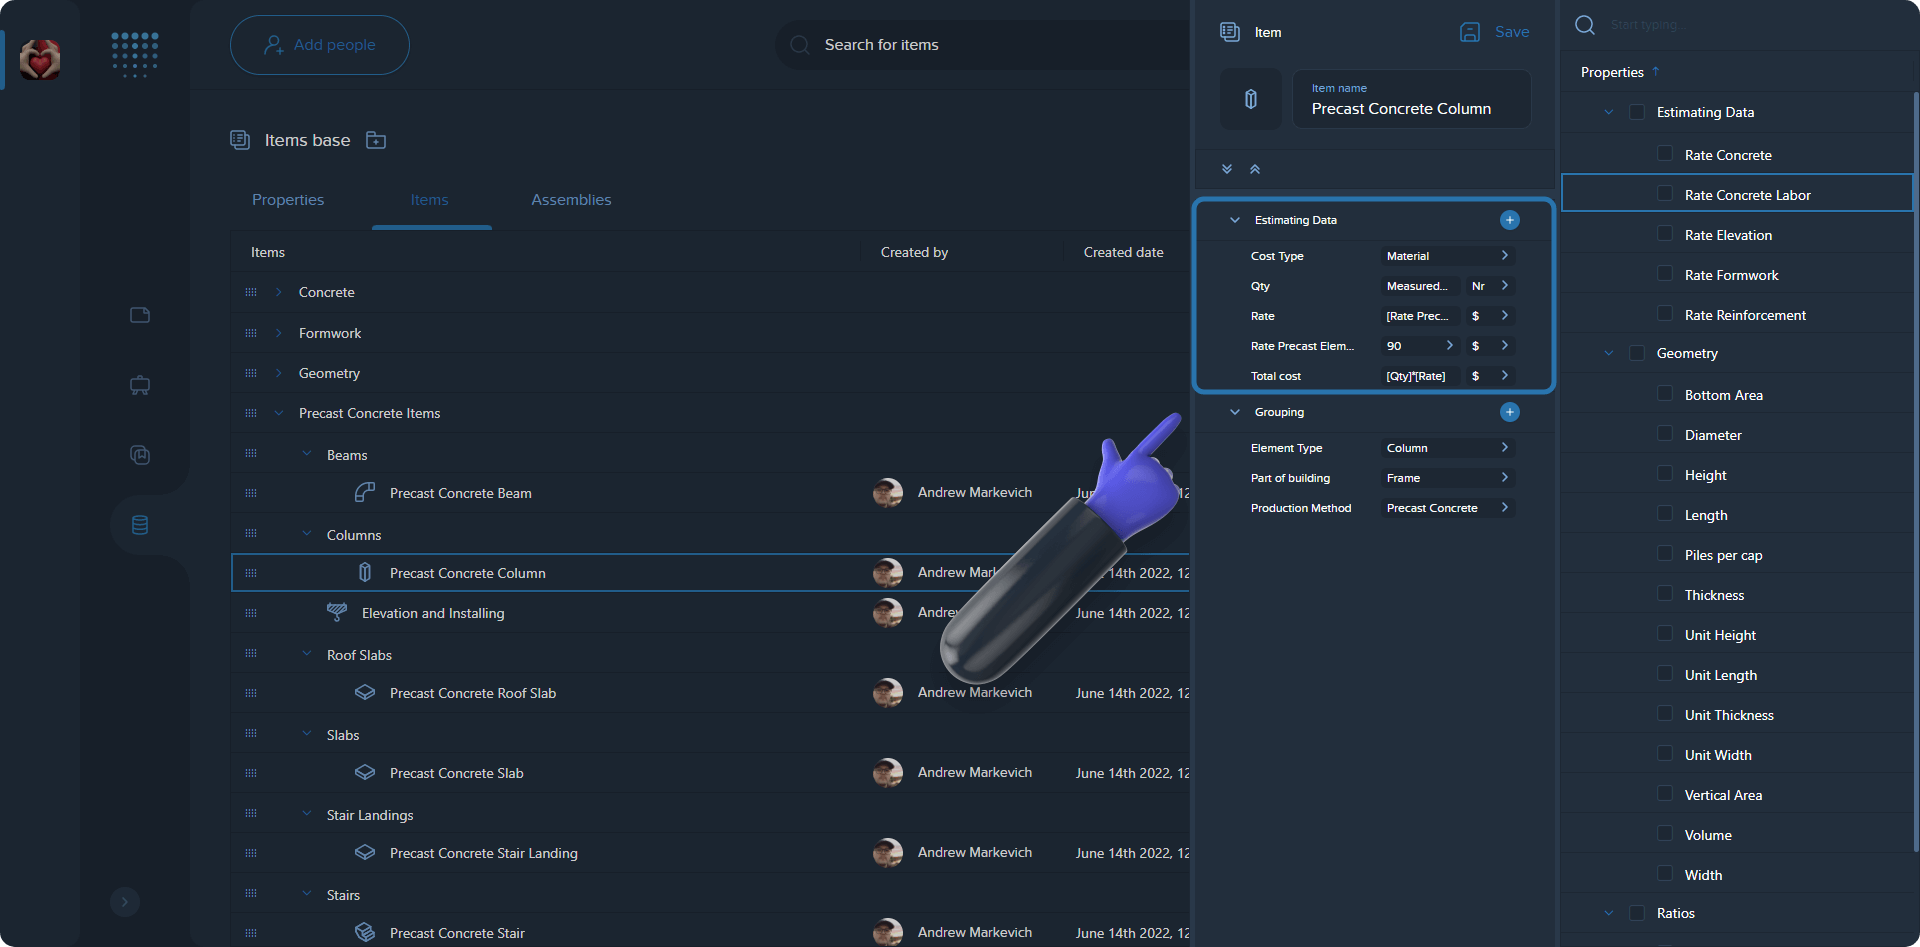Image resolution: width=1920 pixels, height=947 pixels.
Task: Click the stair icon of Precast Concrete Stair
Action: [365, 932]
